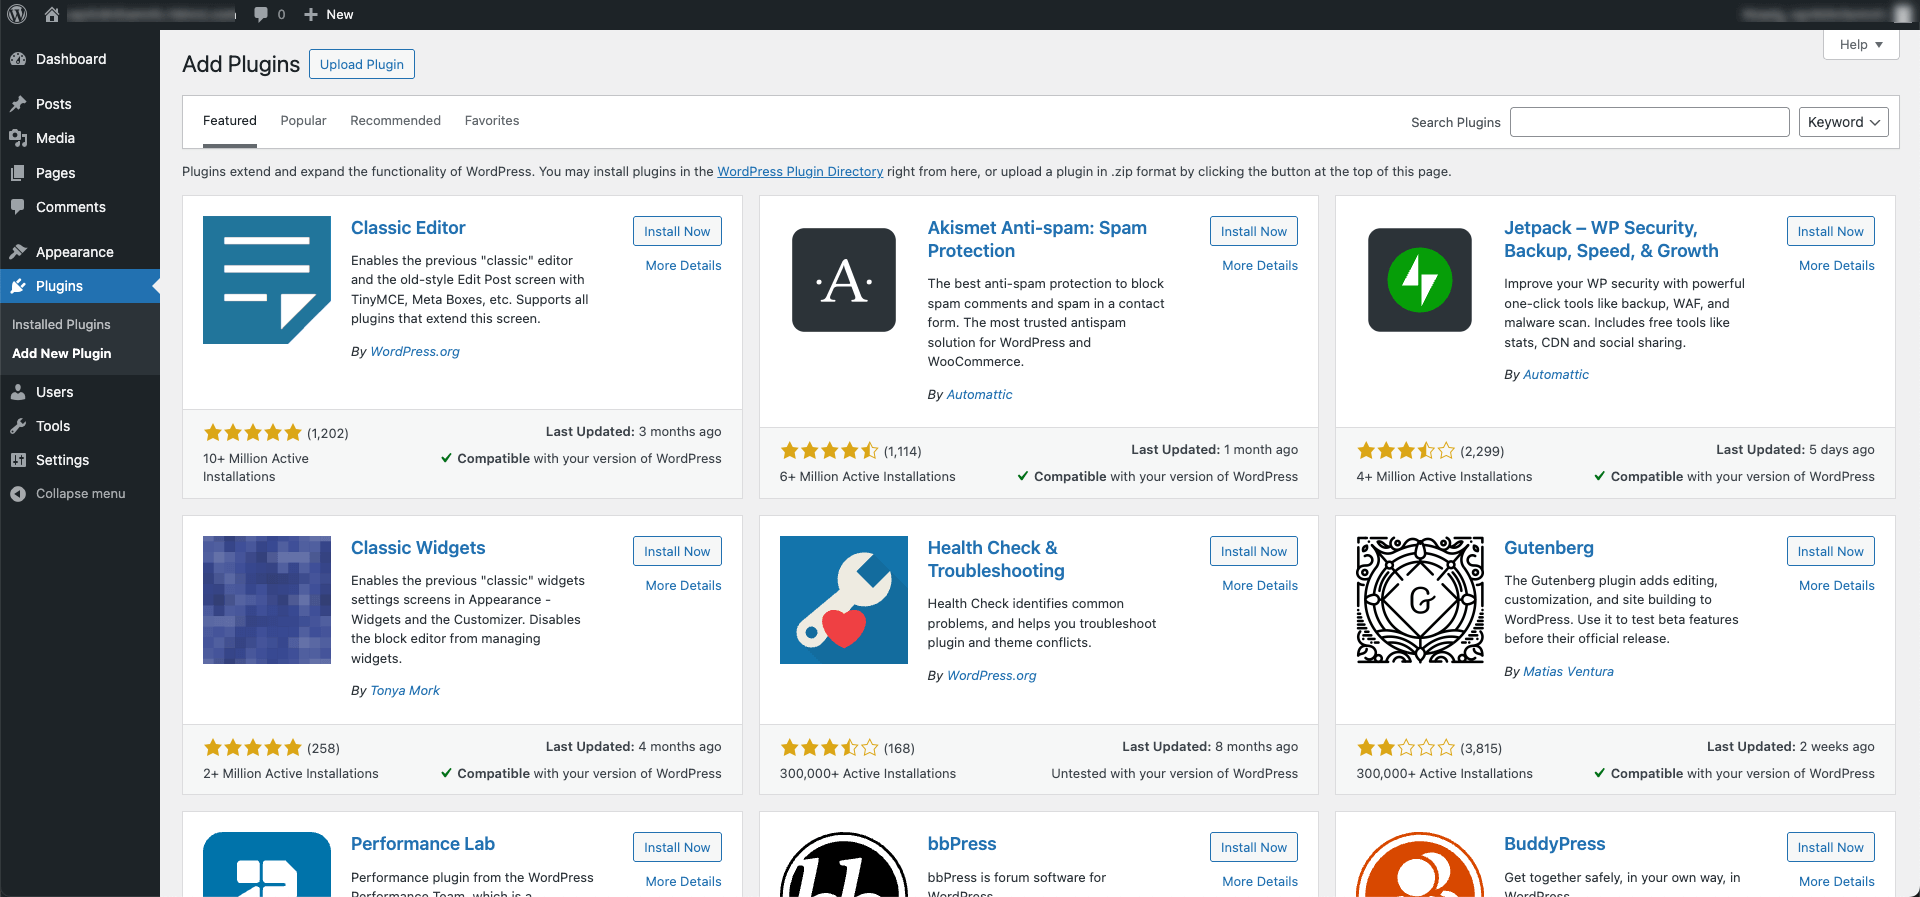Image resolution: width=1920 pixels, height=897 pixels.
Task: Expand the Help panel
Action: [x=1860, y=45]
